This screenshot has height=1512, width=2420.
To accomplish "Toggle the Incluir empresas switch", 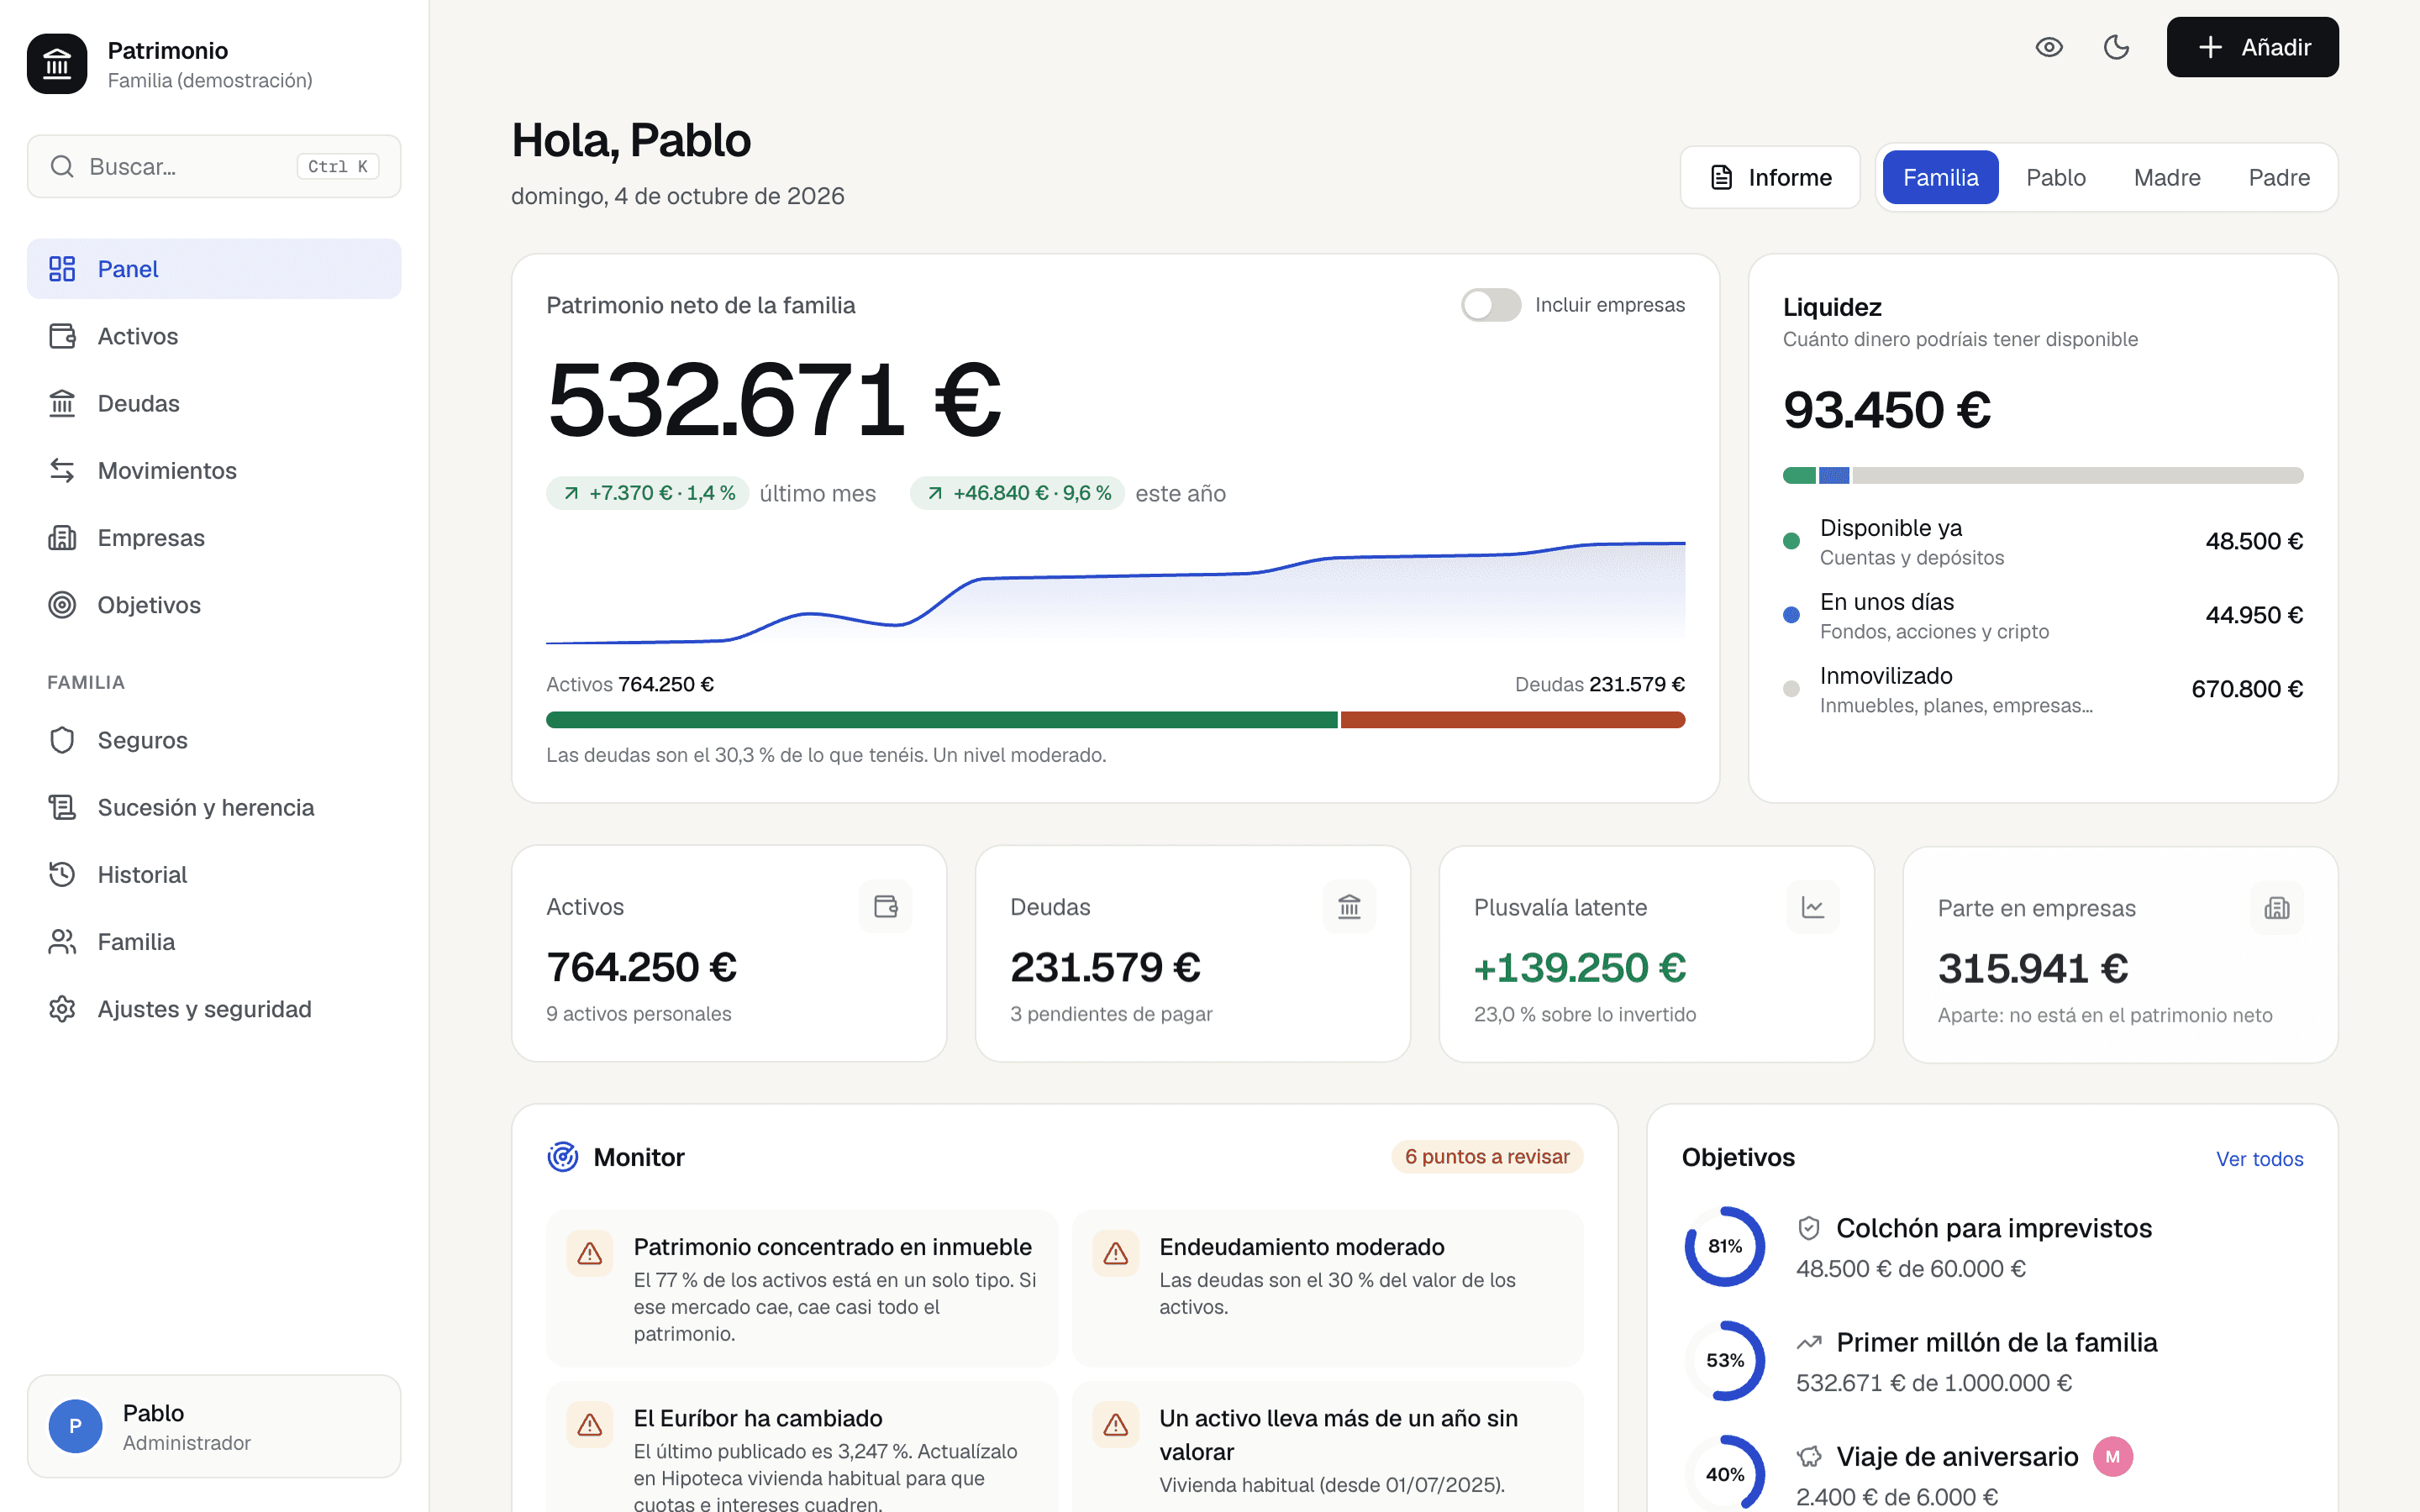I will 1491,305.
